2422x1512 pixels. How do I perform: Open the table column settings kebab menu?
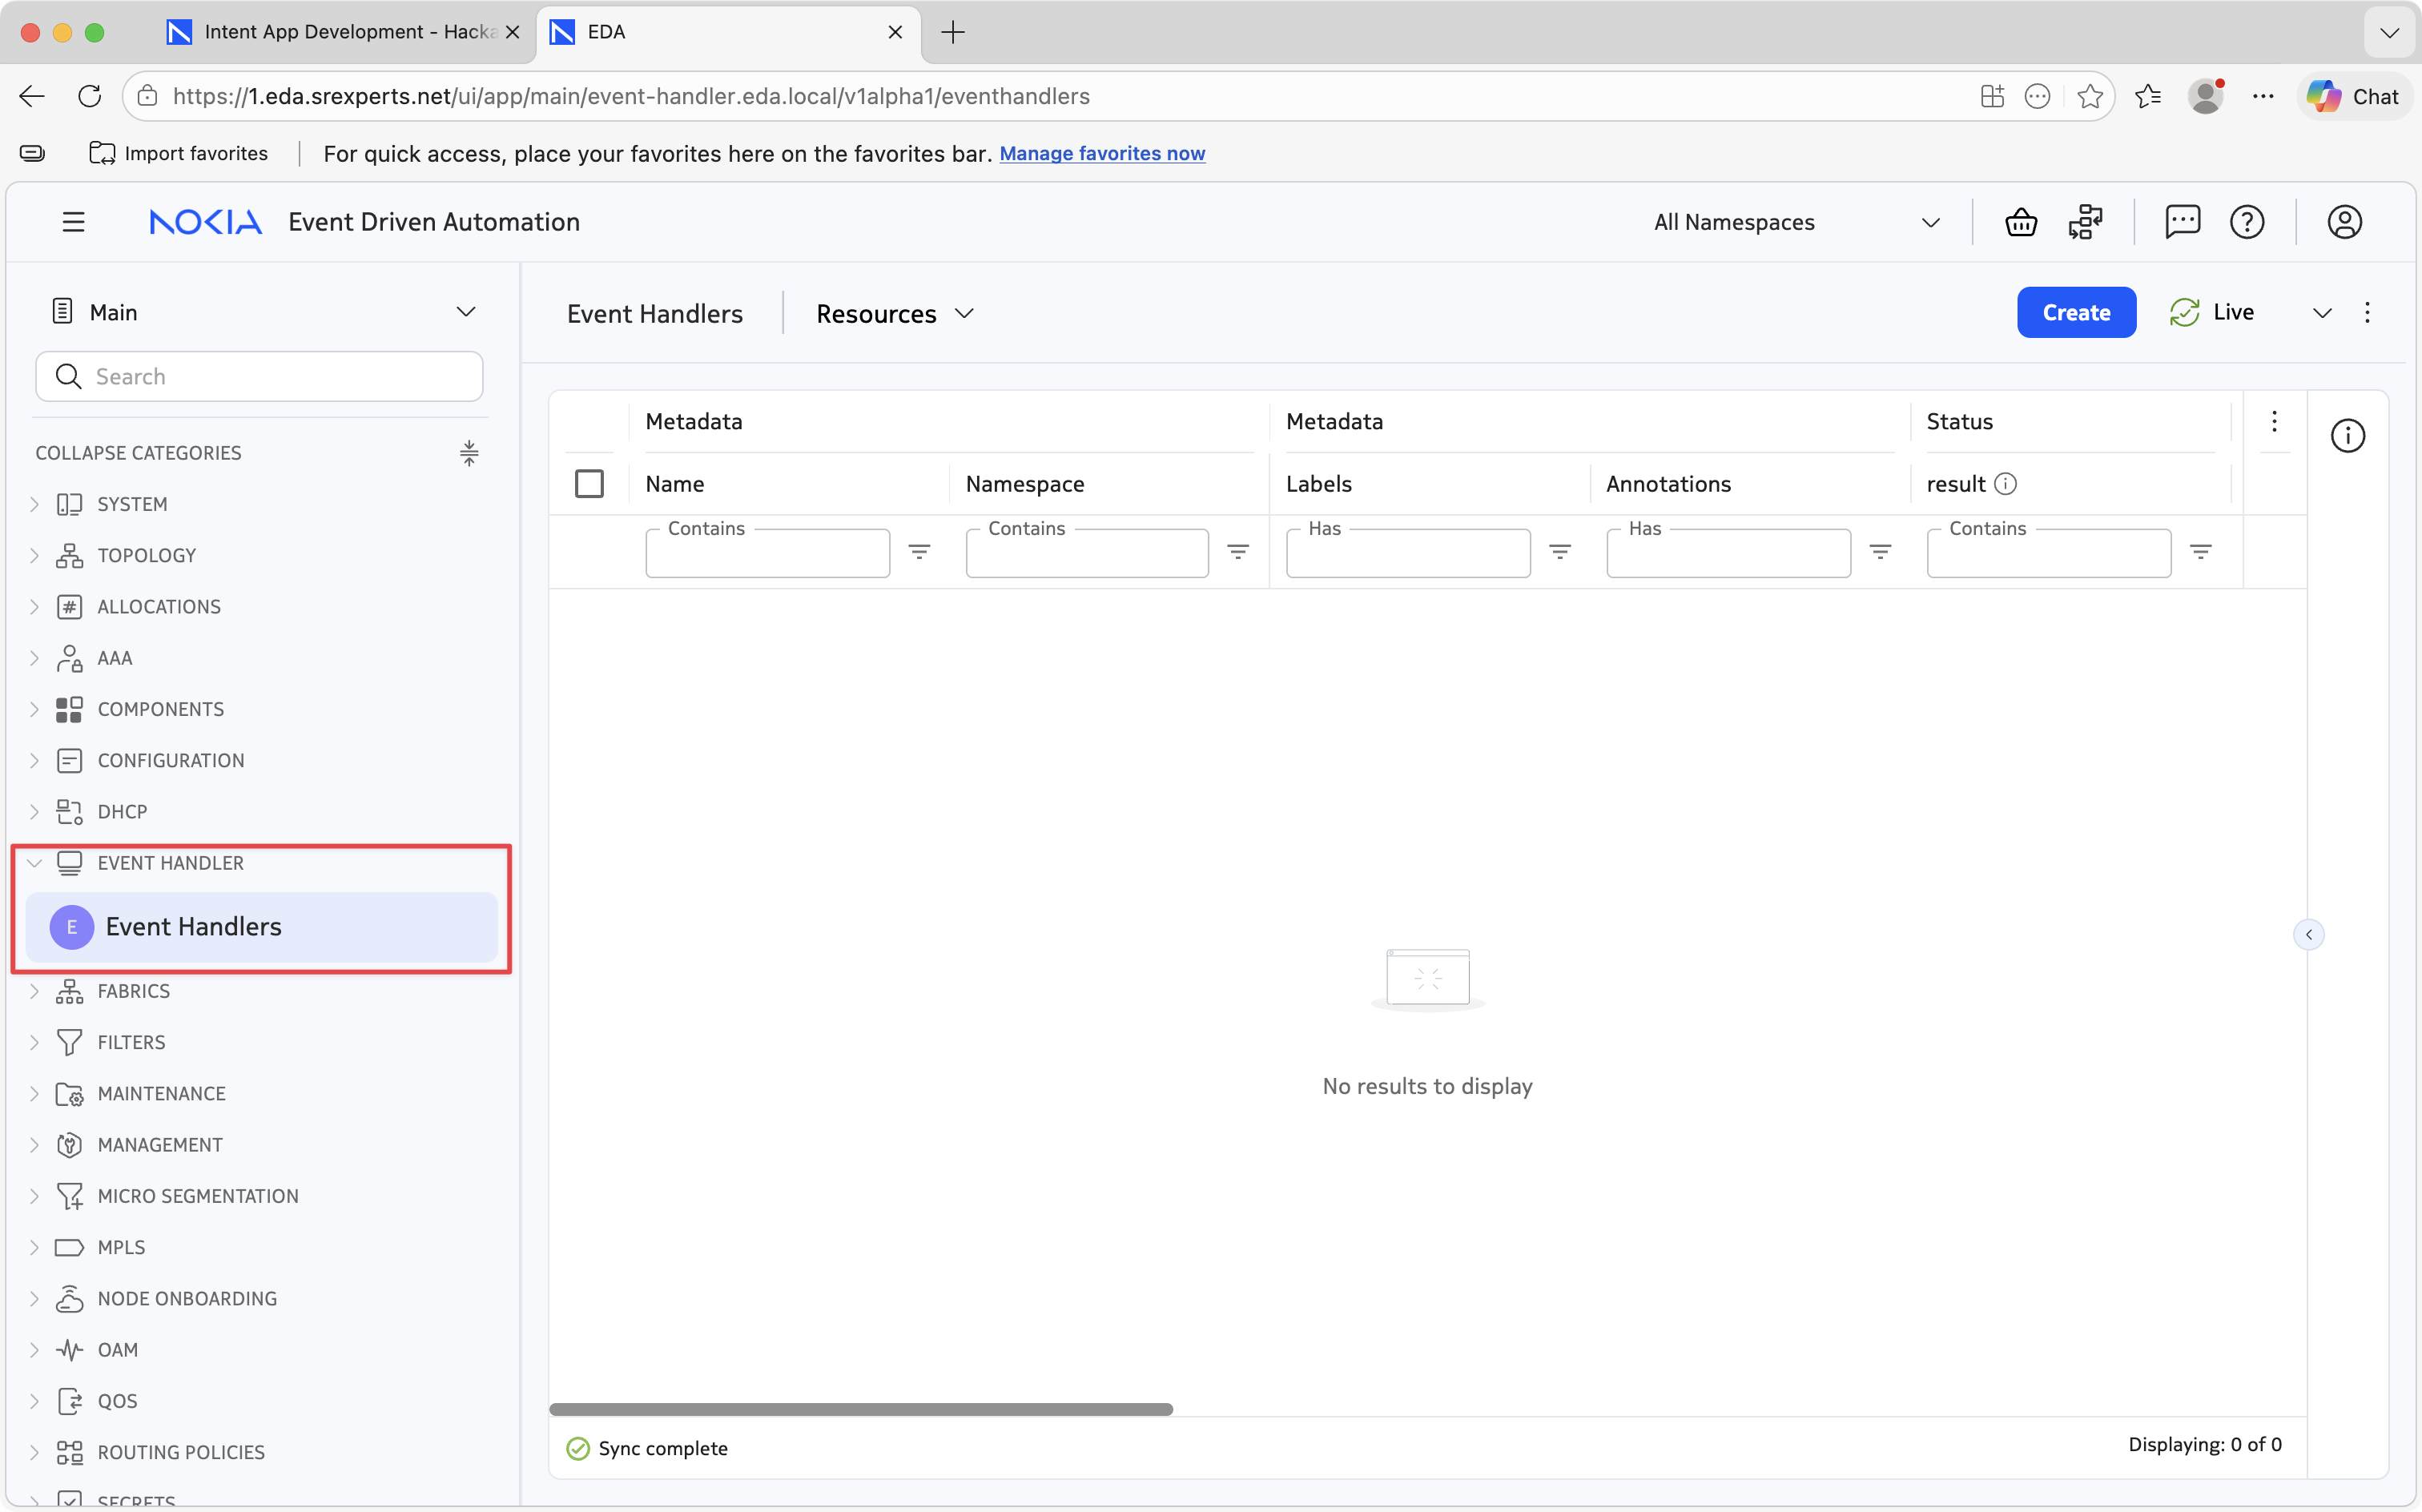2274,421
